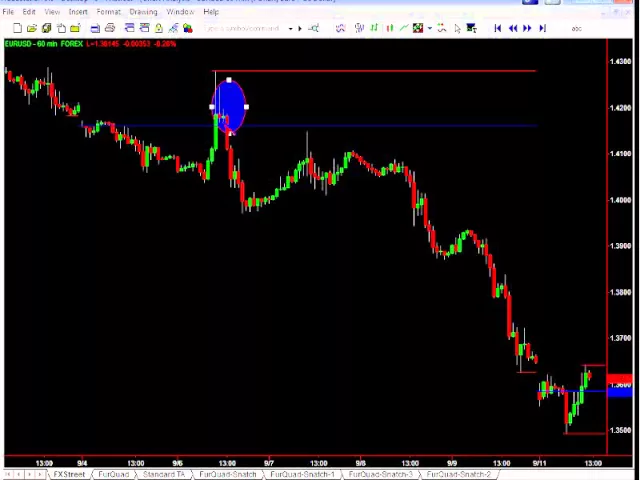The width and height of the screenshot is (640, 480).
Task: Click the second tile windows icon
Action: click(x=144, y=28)
